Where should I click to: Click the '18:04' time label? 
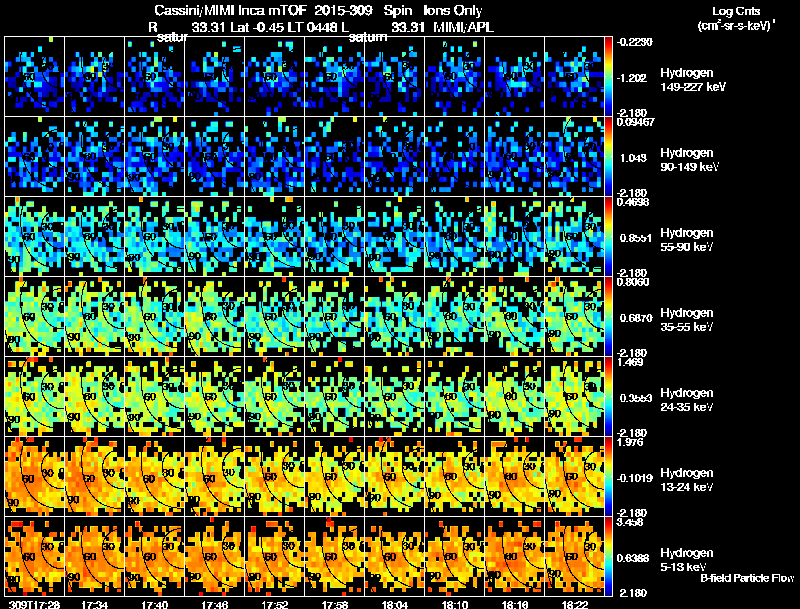pyautogui.click(x=395, y=604)
